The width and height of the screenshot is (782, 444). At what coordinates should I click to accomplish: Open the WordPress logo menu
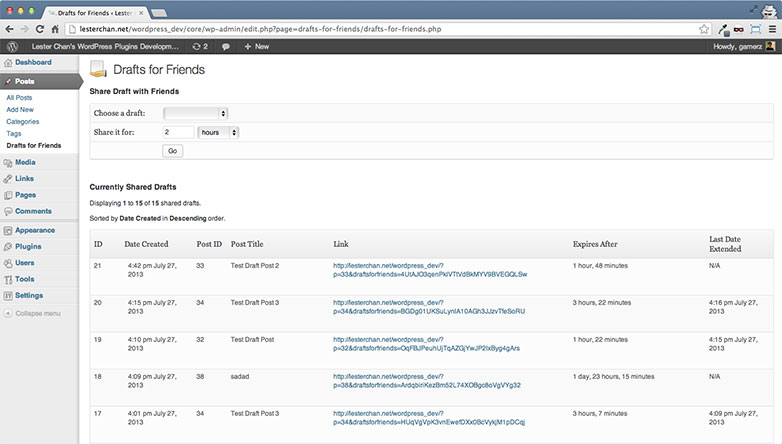(x=12, y=46)
